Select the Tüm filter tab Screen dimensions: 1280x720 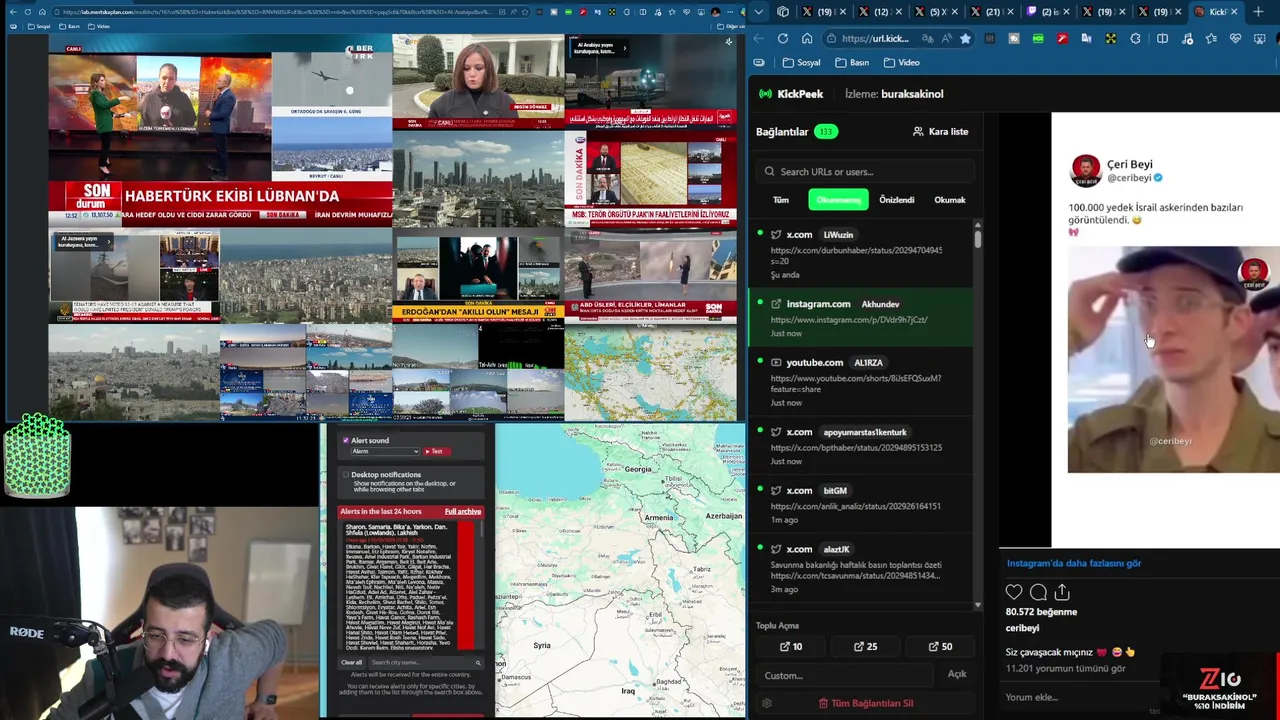[x=781, y=199]
